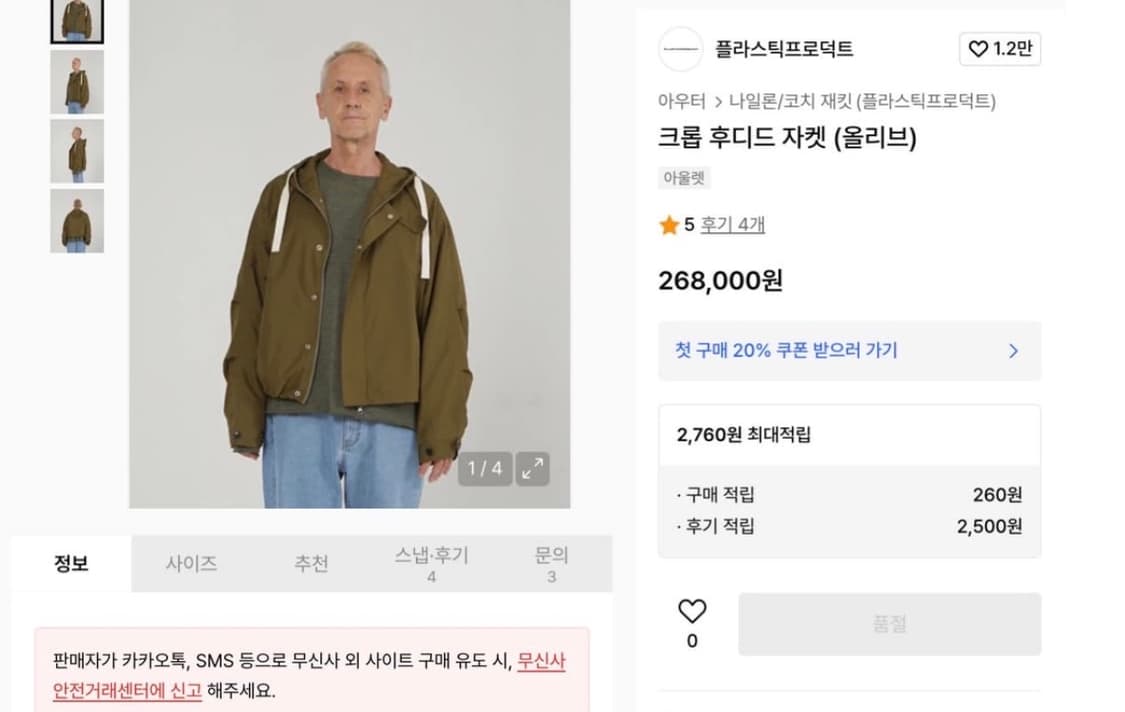Click the 플라스틱프로덕트 brand logo
Image resolution: width=1125 pixels, height=712 pixels.
pos(681,48)
